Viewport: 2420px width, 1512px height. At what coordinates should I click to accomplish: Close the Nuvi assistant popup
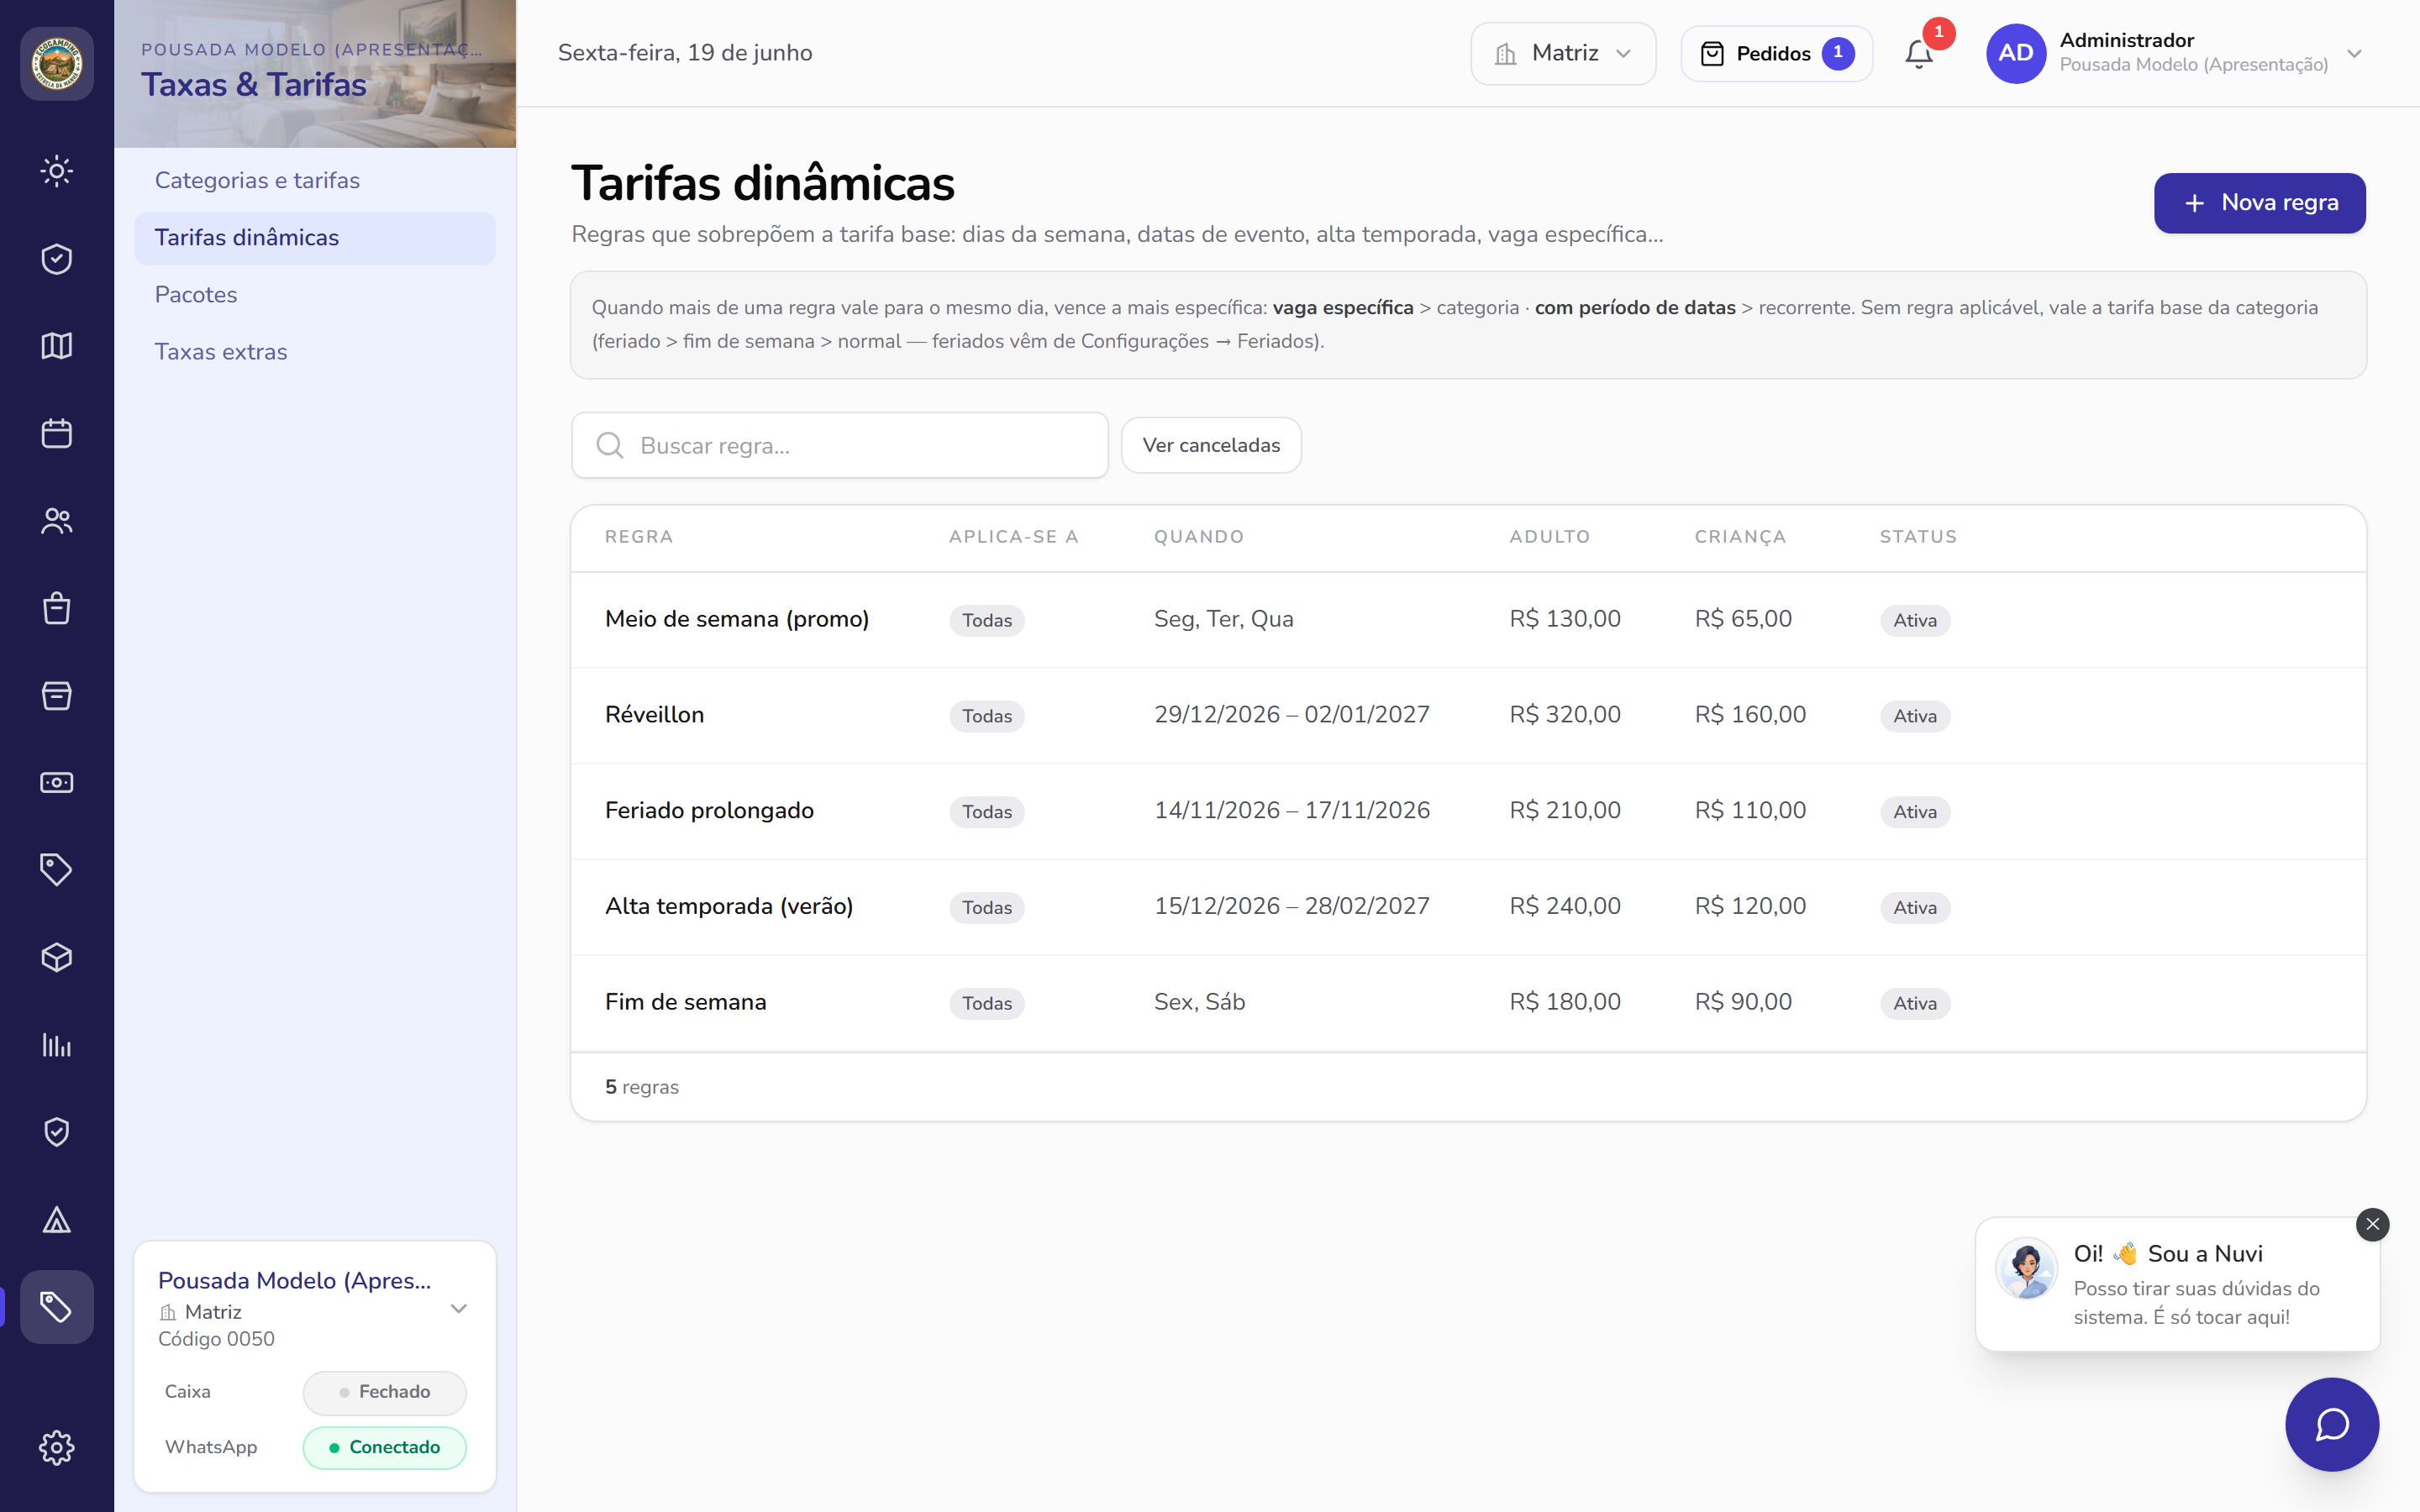click(x=2372, y=1224)
